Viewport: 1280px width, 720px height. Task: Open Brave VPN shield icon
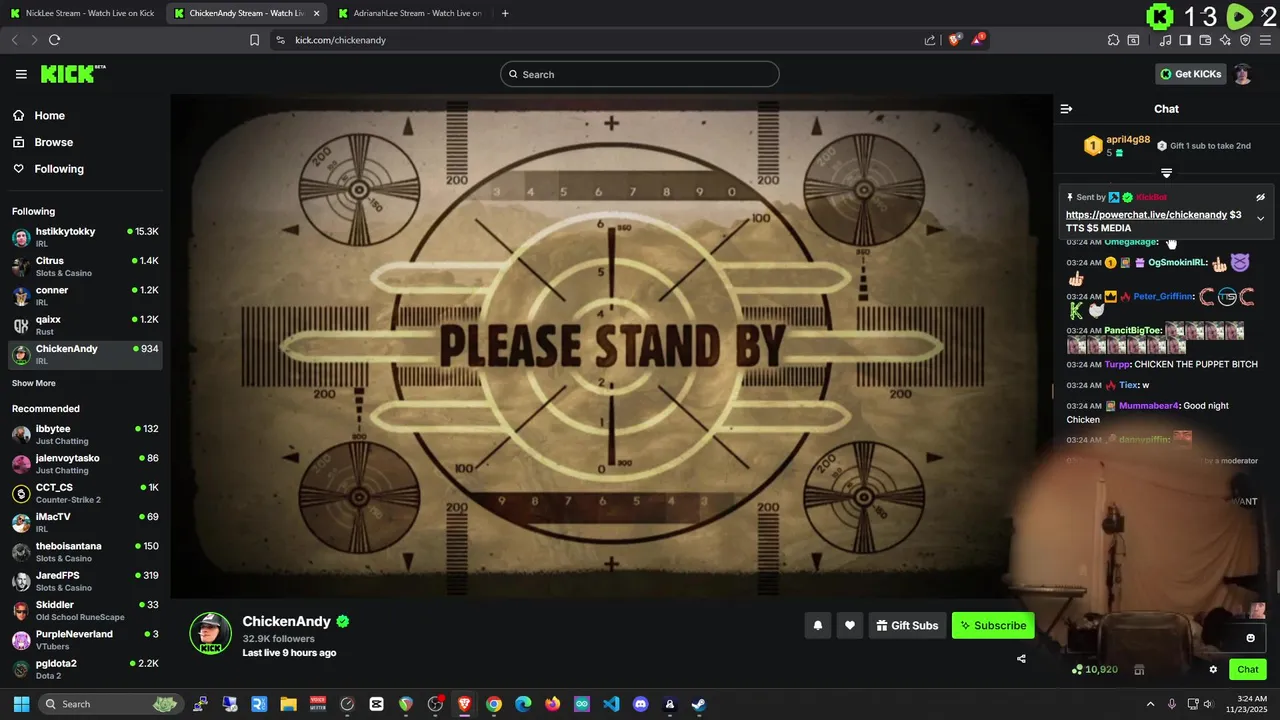tap(1245, 40)
